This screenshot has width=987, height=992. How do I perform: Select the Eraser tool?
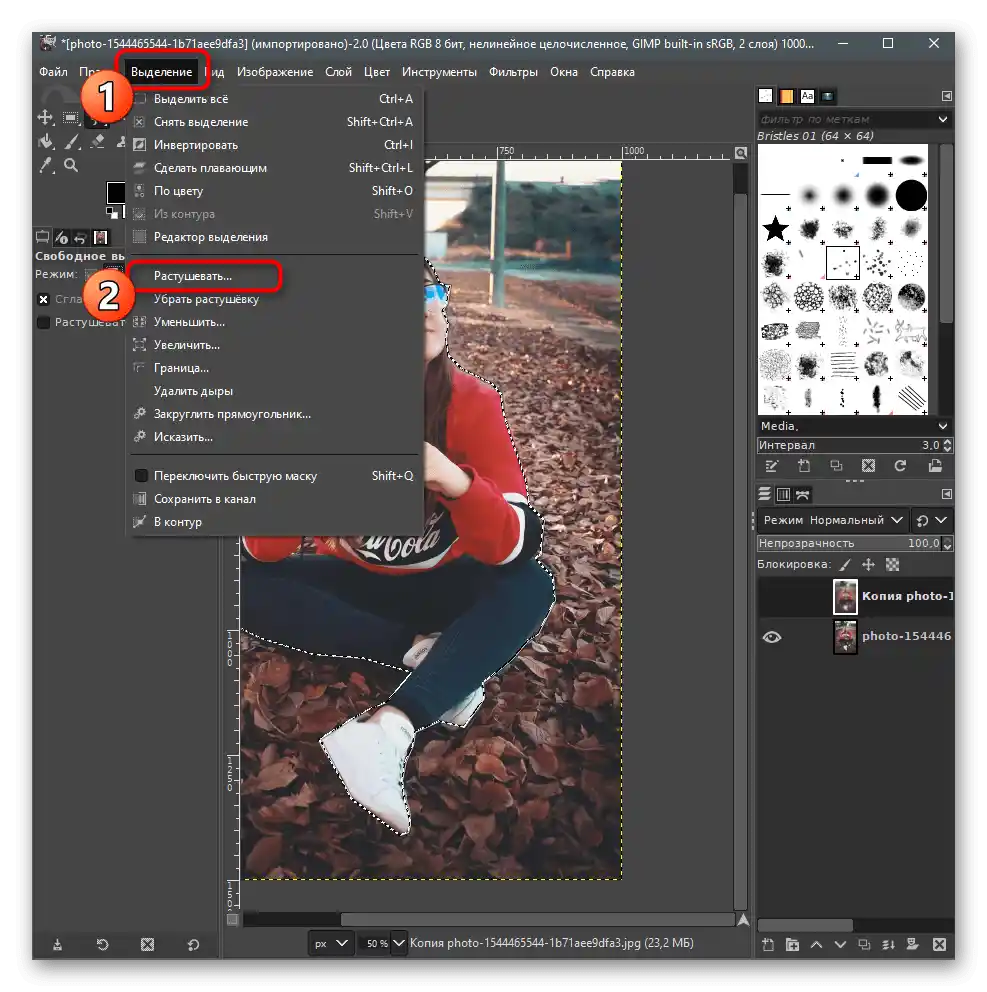click(97, 142)
